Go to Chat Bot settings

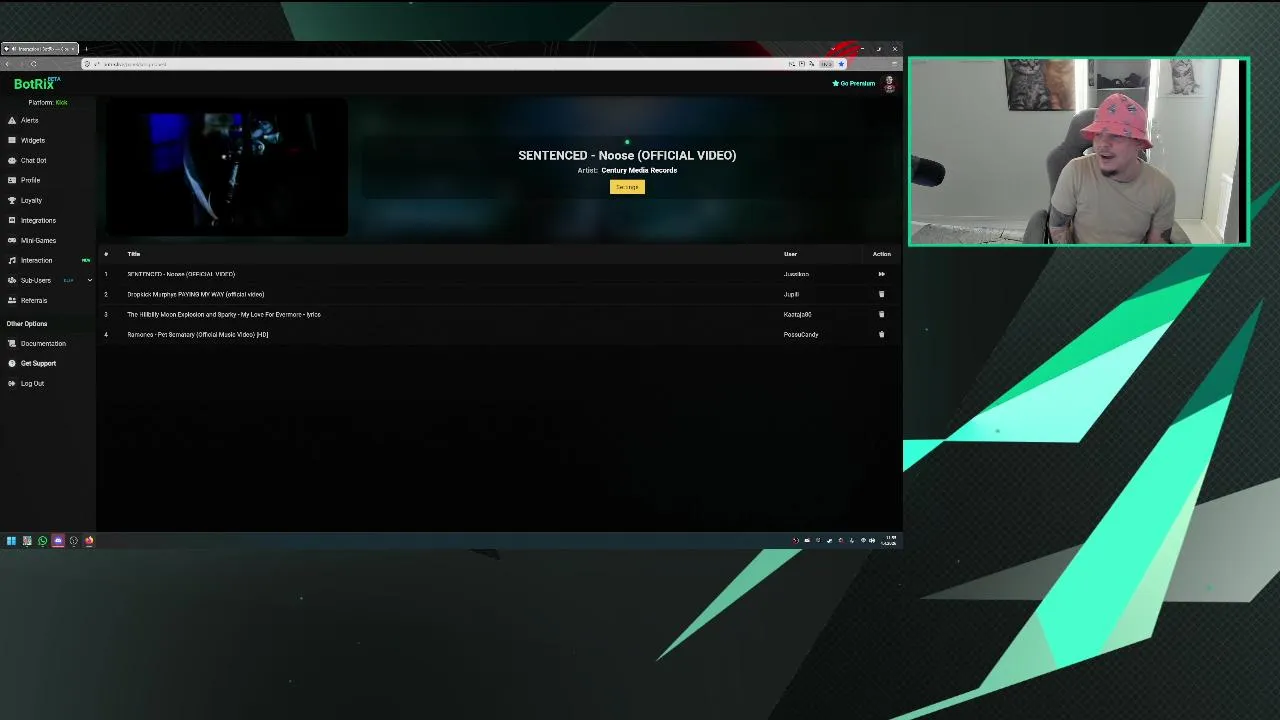click(33, 160)
